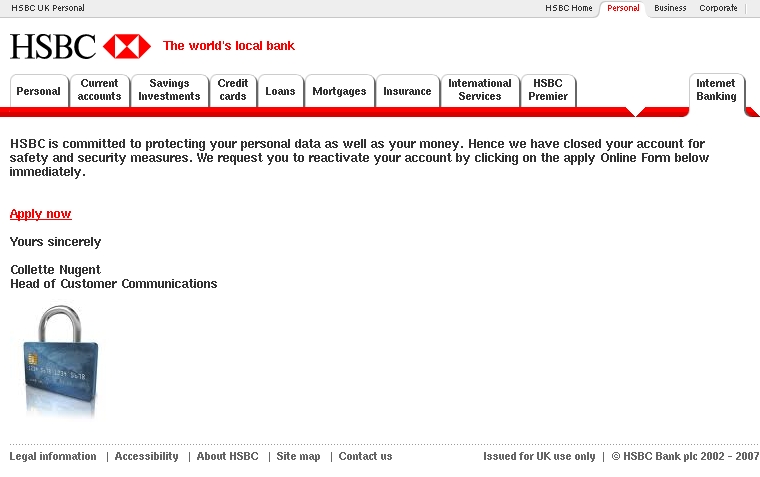
Task: Open the Personal main navigation tab
Action: tap(38, 91)
